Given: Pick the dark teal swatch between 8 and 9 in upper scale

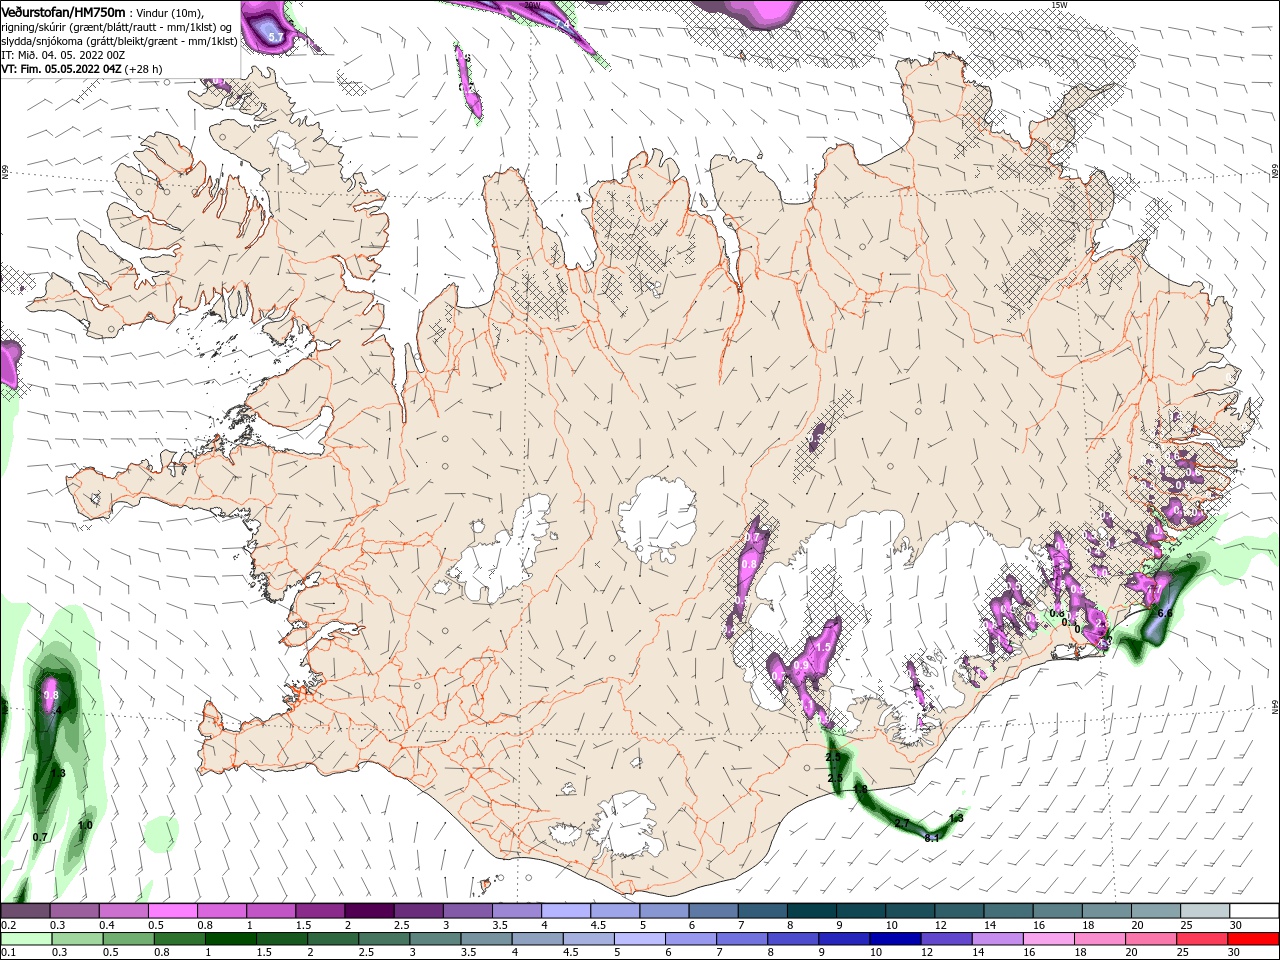Looking at the screenshot, I should pos(811,911).
